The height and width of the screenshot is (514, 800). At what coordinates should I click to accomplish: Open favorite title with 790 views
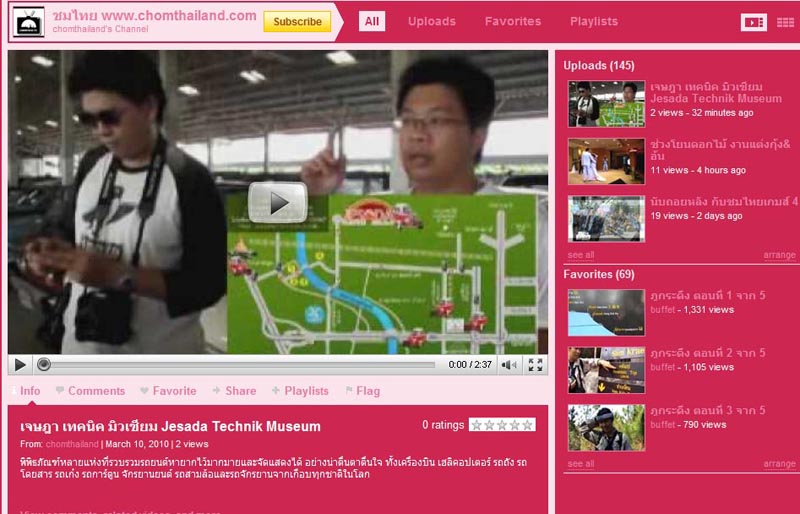point(708,410)
